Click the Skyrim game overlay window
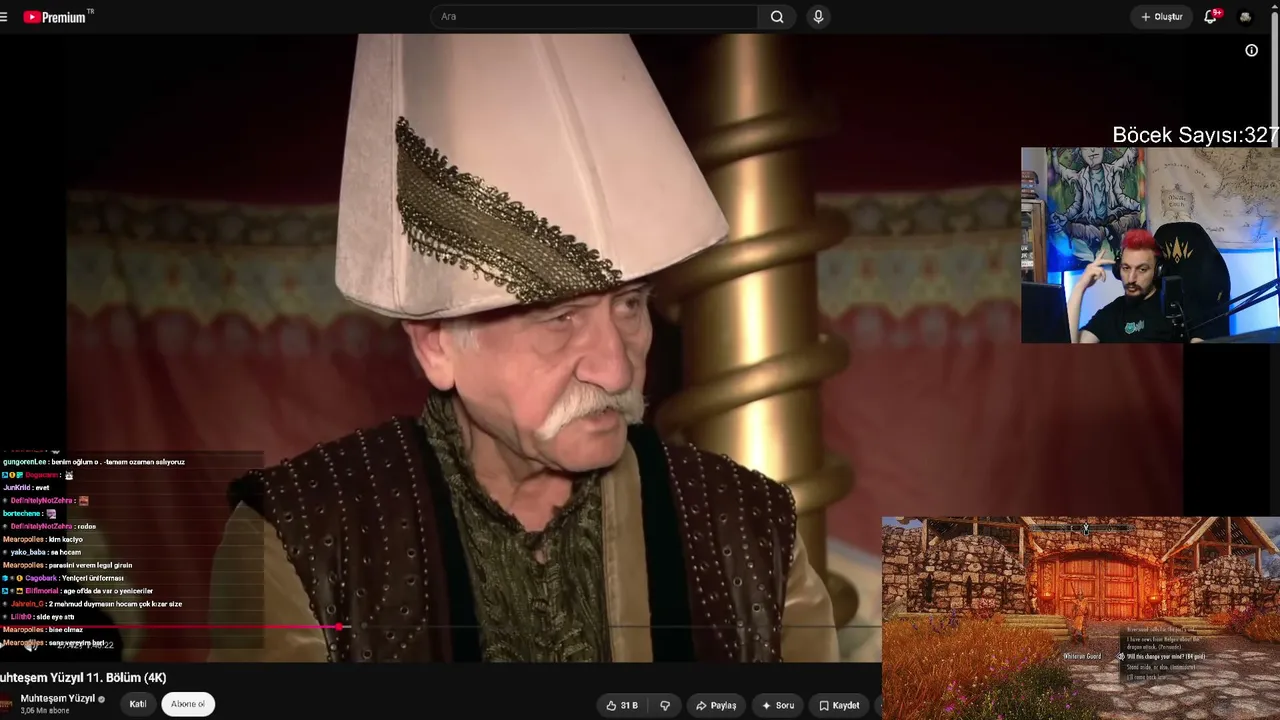The width and height of the screenshot is (1280, 720). 1081,618
